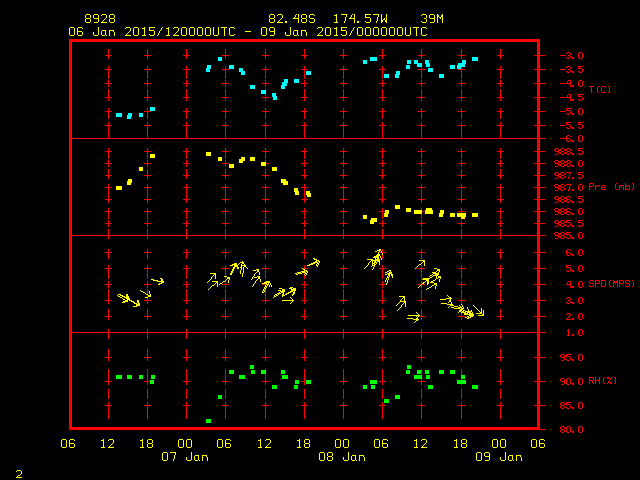Viewport: 640px width, 480px height.
Task: Click the RH(%) humidity axis label
Action: [604, 381]
